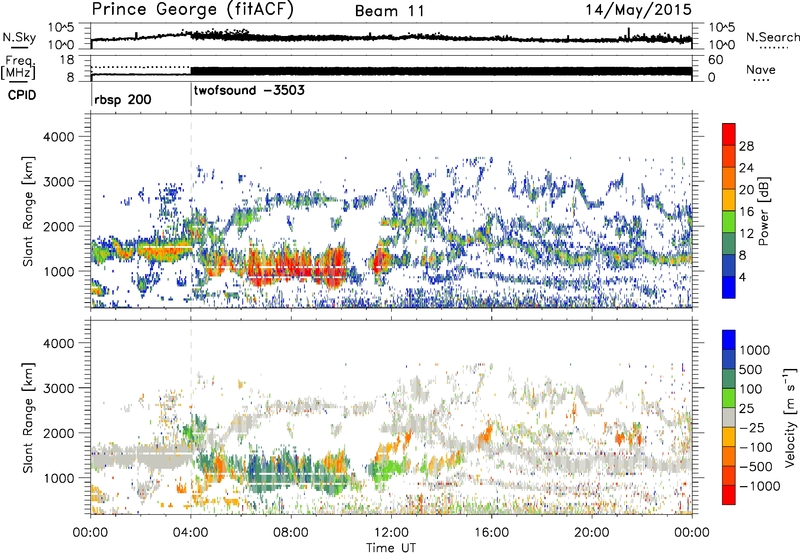Click the power colorbar value 28
This screenshot has width=800, height=554.
tap(746, 146)
